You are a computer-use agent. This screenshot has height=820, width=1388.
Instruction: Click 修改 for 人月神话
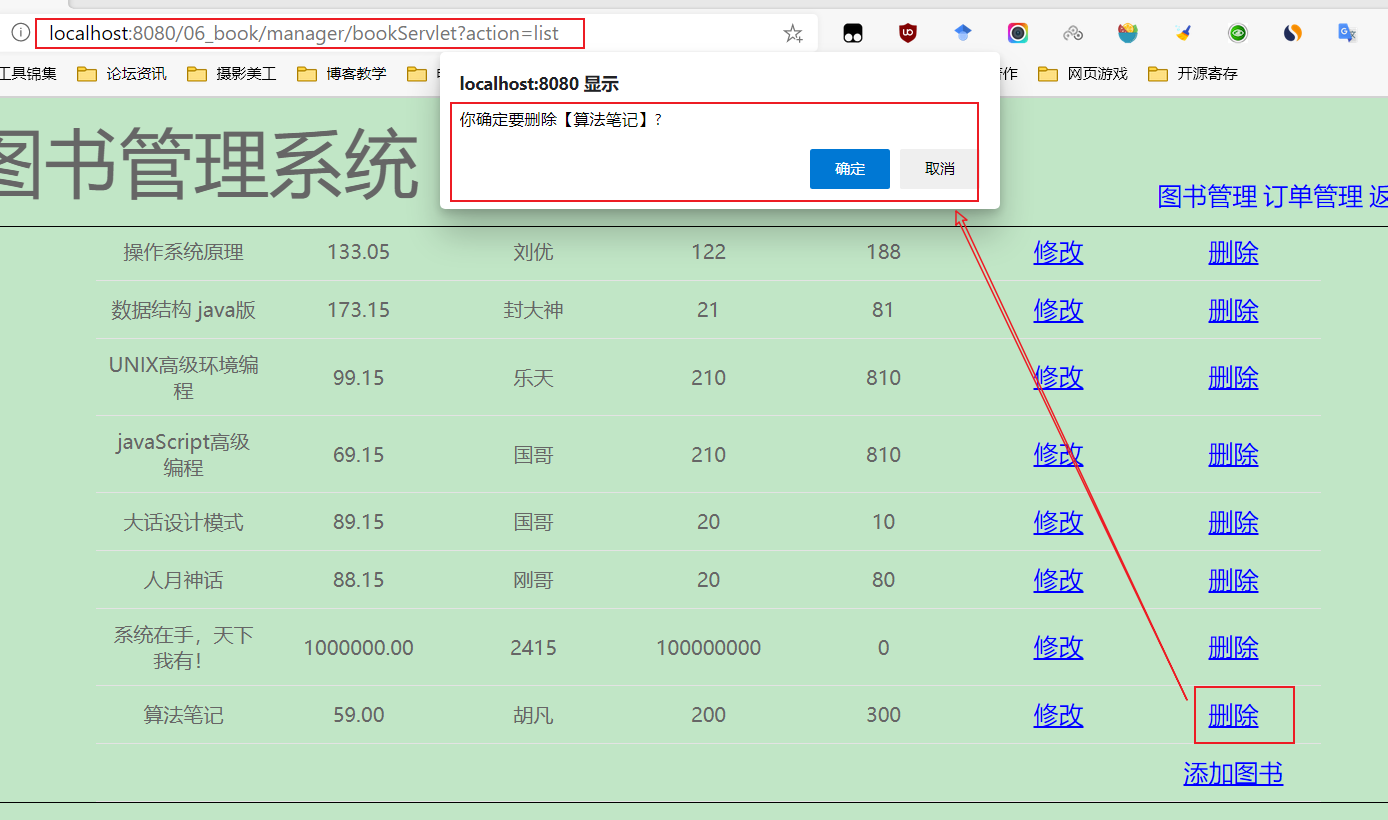click(1058, 580)
